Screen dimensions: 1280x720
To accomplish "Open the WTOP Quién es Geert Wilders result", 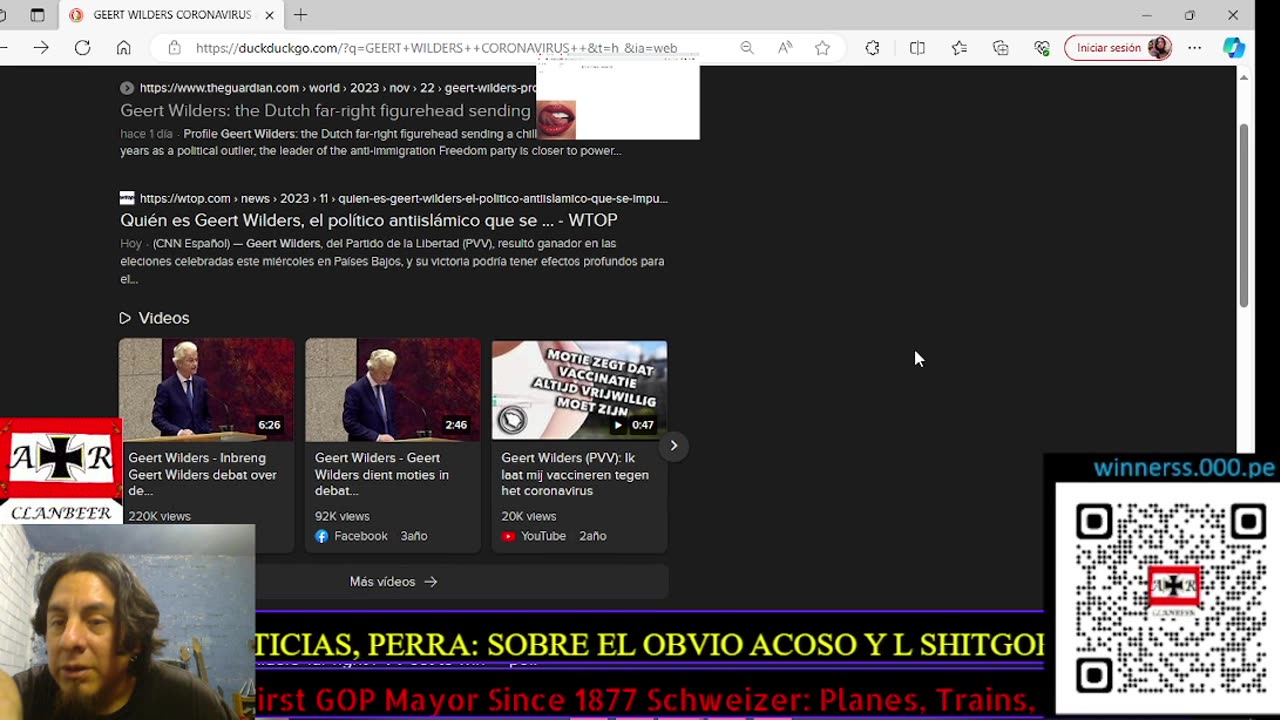I will [x=369, y=220].
